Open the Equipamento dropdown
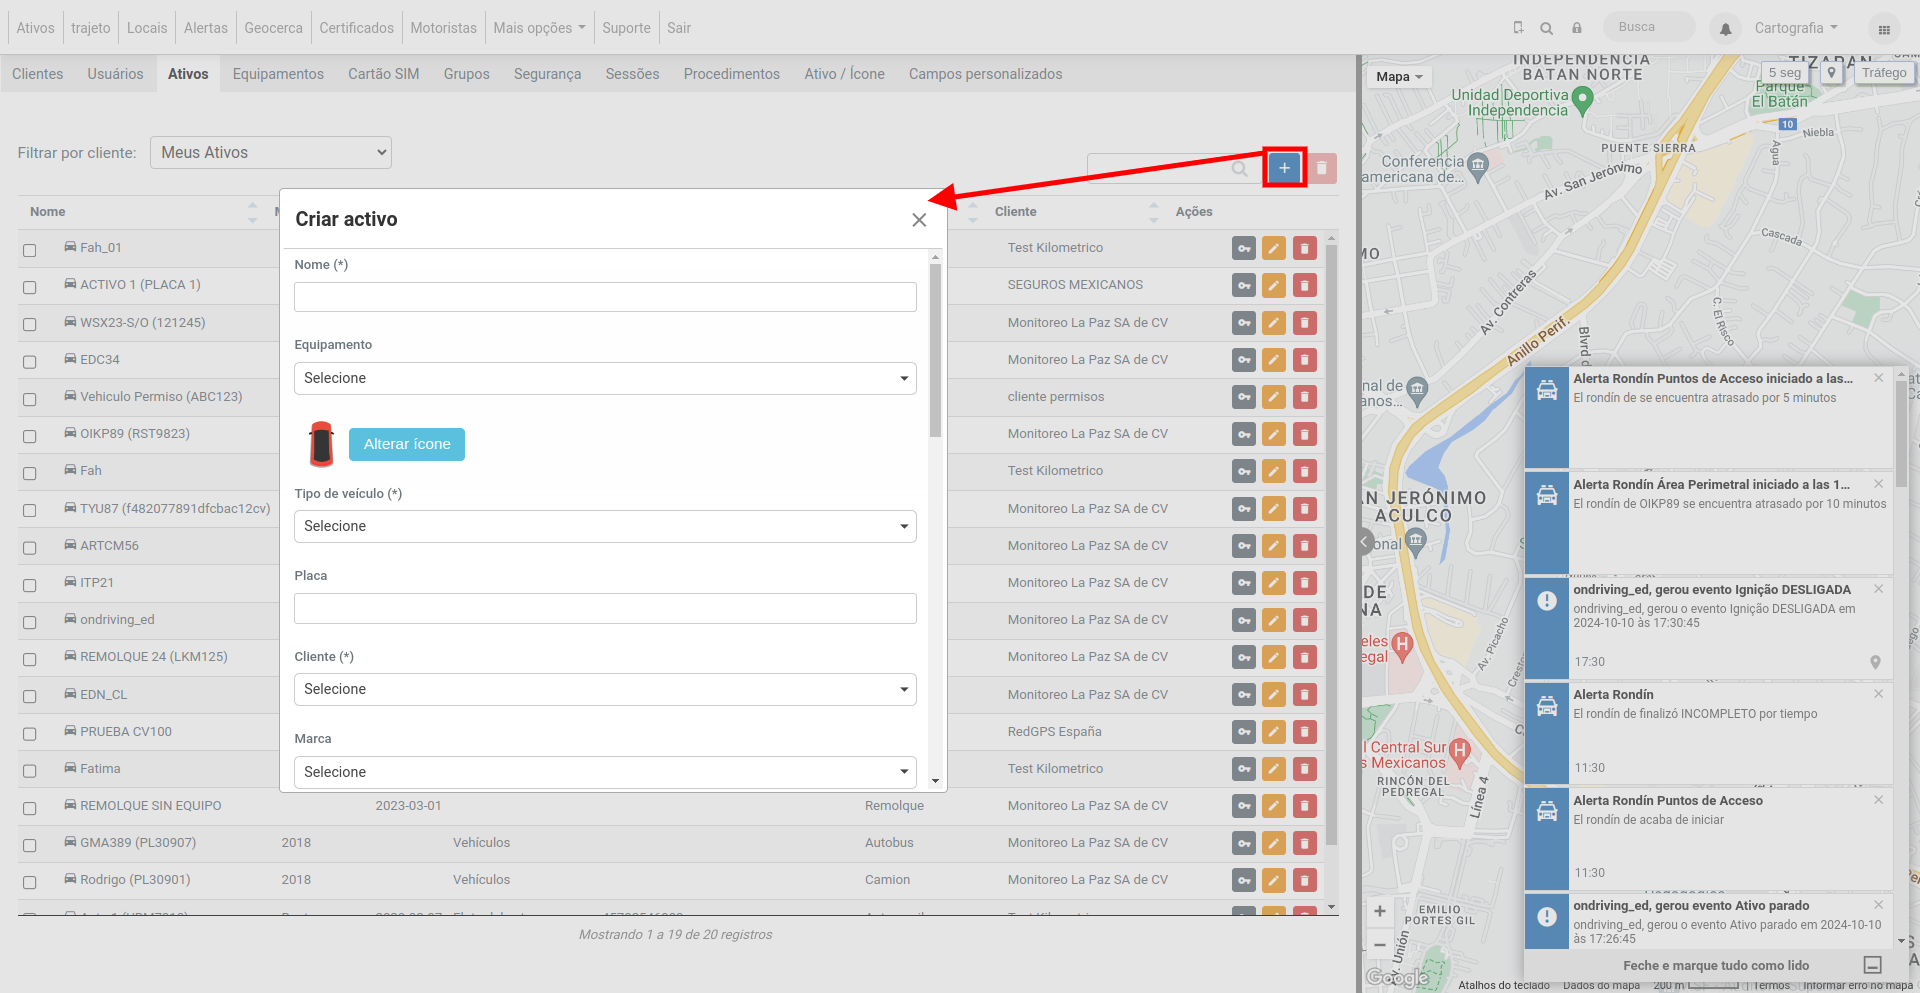The width and height of the screenshot is (1920, 993). click(x=605, y=378)
